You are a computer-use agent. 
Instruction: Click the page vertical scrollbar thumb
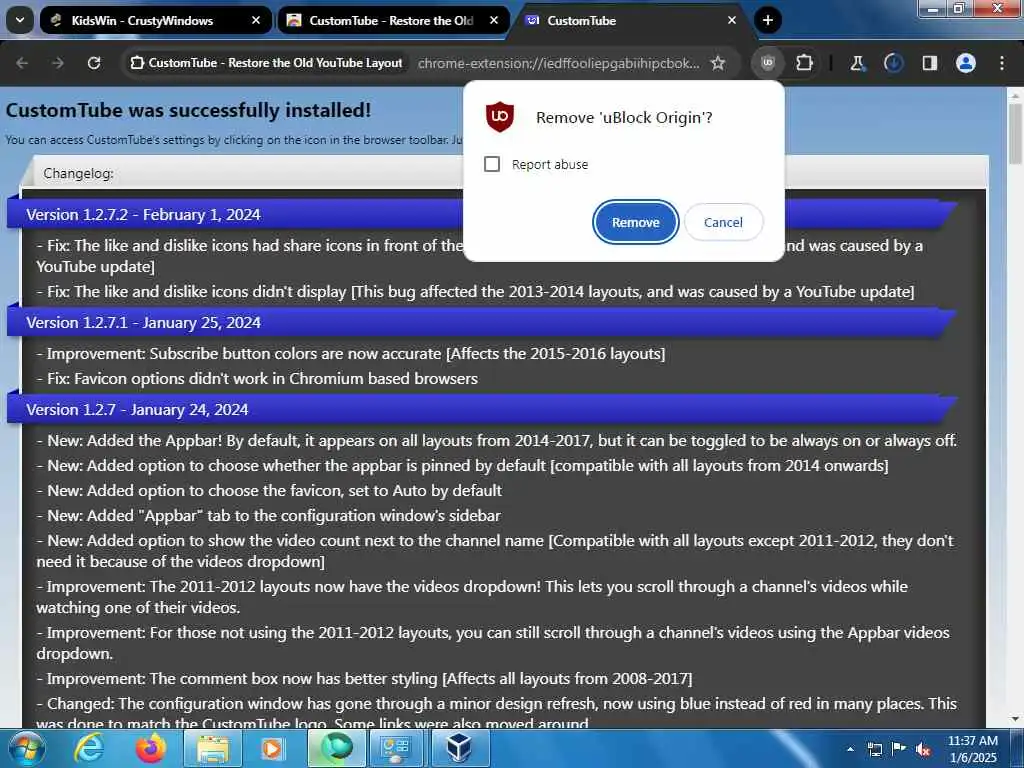tap(1016, 133)
